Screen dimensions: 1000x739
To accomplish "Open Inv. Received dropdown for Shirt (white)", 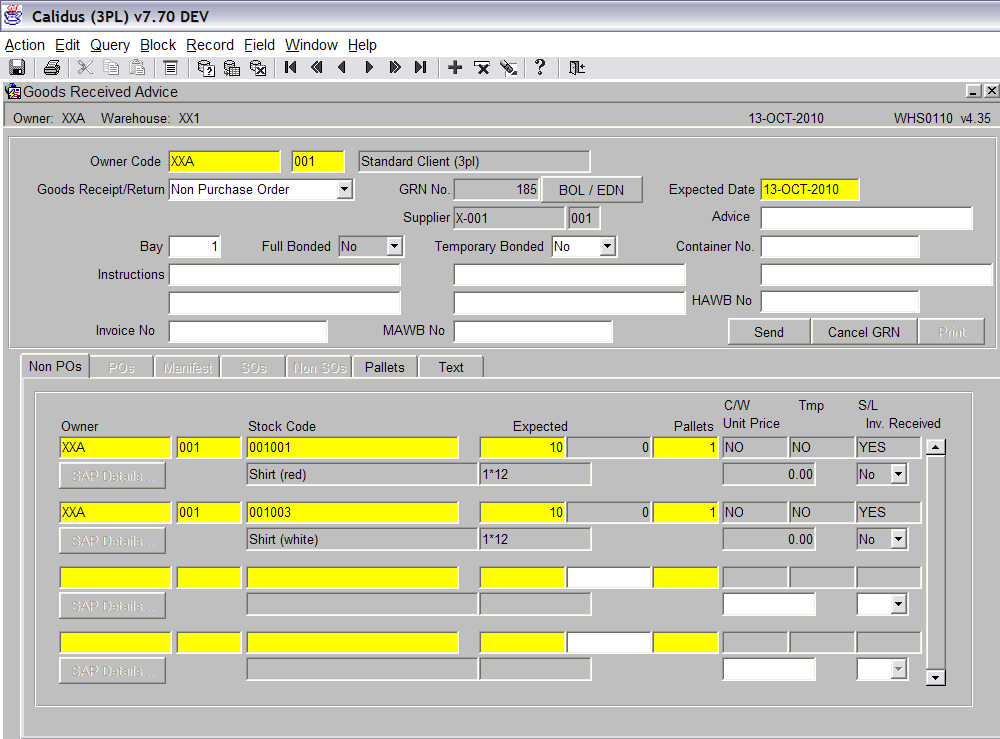I will pyautogui.click(x=899, y=539).
